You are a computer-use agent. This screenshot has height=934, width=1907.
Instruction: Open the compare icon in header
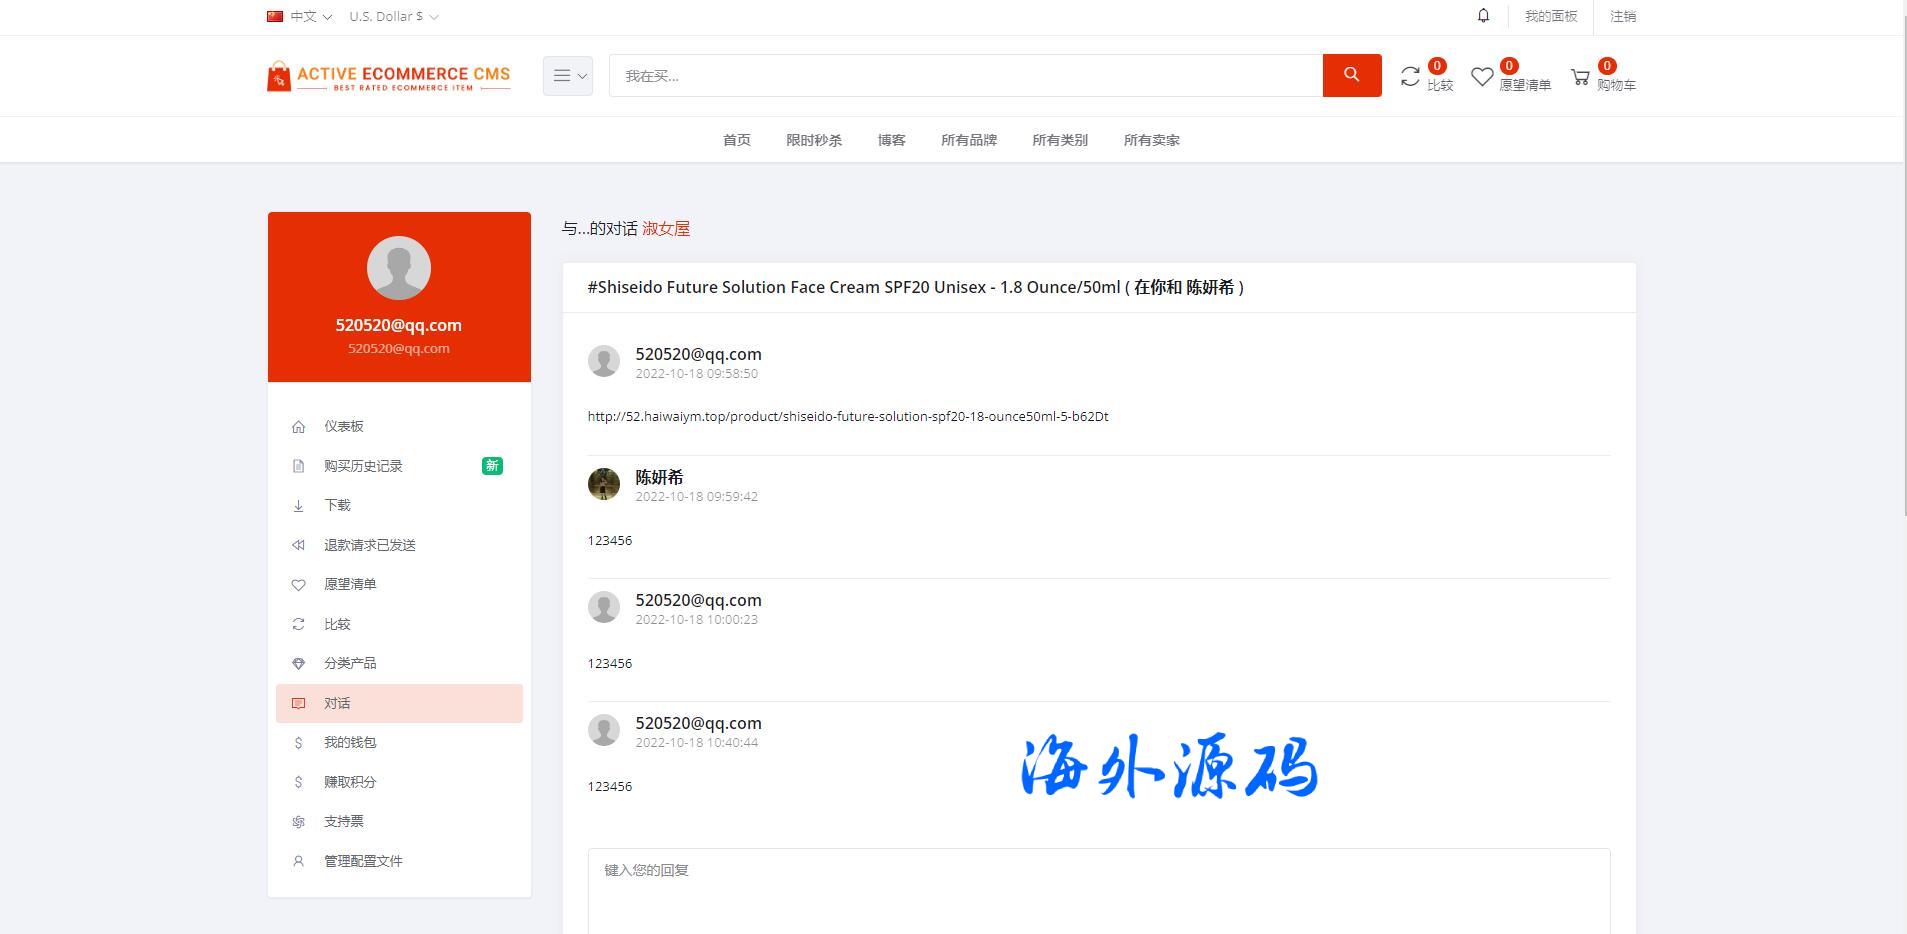1410,77
